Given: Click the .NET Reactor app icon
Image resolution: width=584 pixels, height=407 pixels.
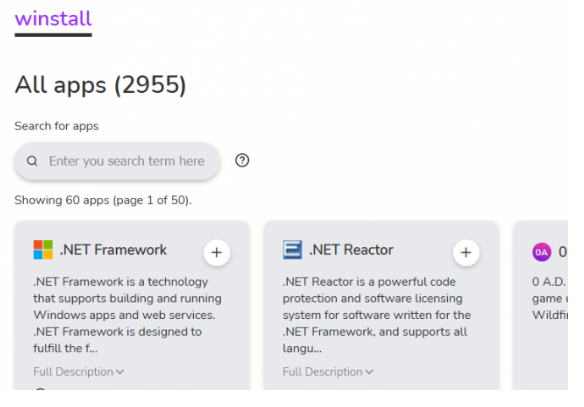Looking at the screenshot, I should [292, 249].
